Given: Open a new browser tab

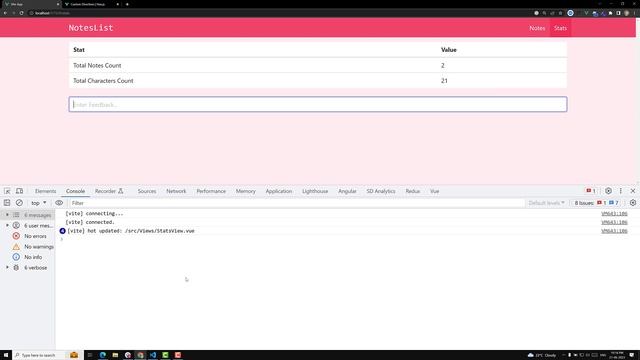Looking at the screenshot, I should (x=127, y=4).
